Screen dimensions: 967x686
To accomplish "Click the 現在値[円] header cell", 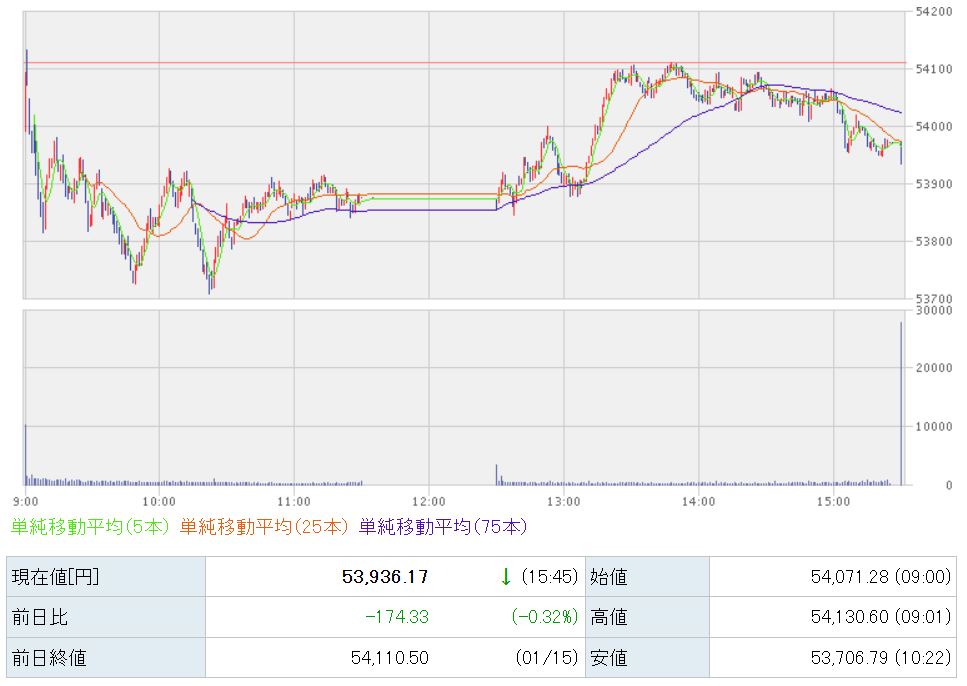I will (x=55, y=577).
